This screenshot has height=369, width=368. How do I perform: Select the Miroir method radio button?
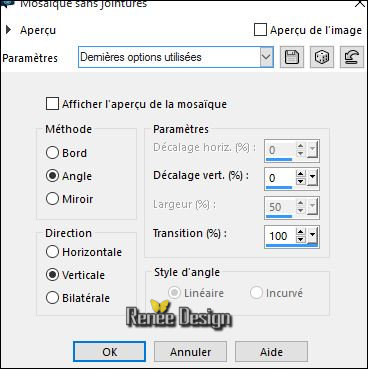pyautogui.click(x=52, y=199)
